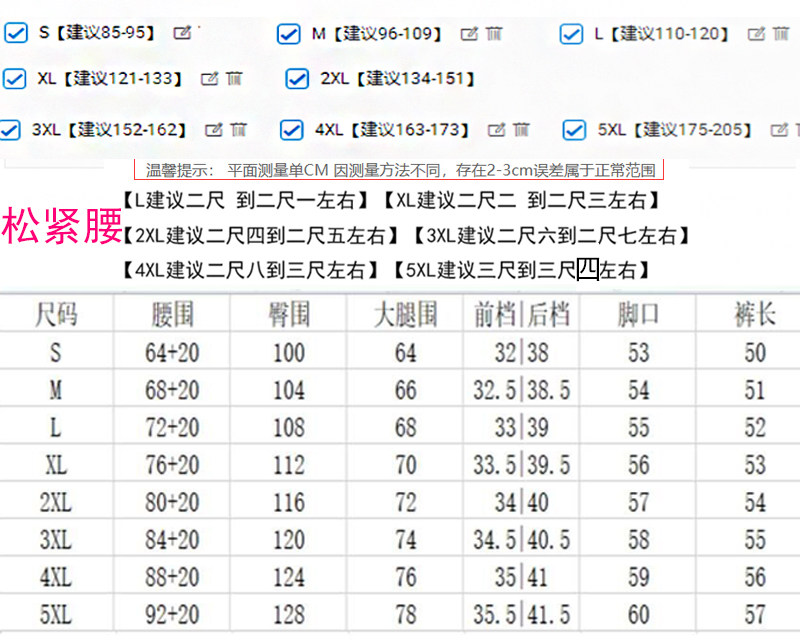Delete the L【建议110-120】 size entry
Viewport: 800px width, 640px height.
[x=780, y=34]
